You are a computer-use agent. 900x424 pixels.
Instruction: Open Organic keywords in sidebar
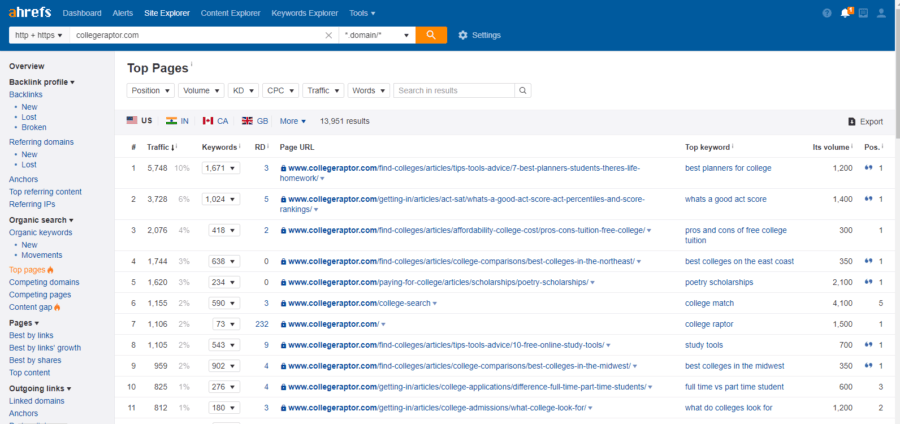click(41, 232)
